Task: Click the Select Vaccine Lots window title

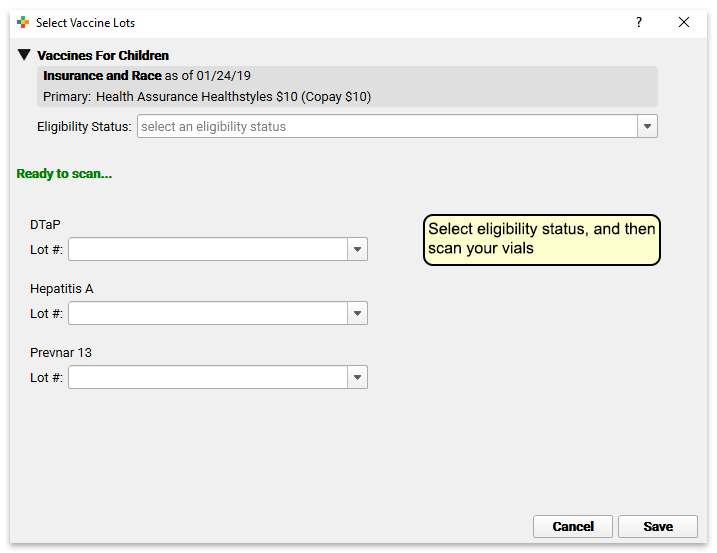Action: pos(86,23)
